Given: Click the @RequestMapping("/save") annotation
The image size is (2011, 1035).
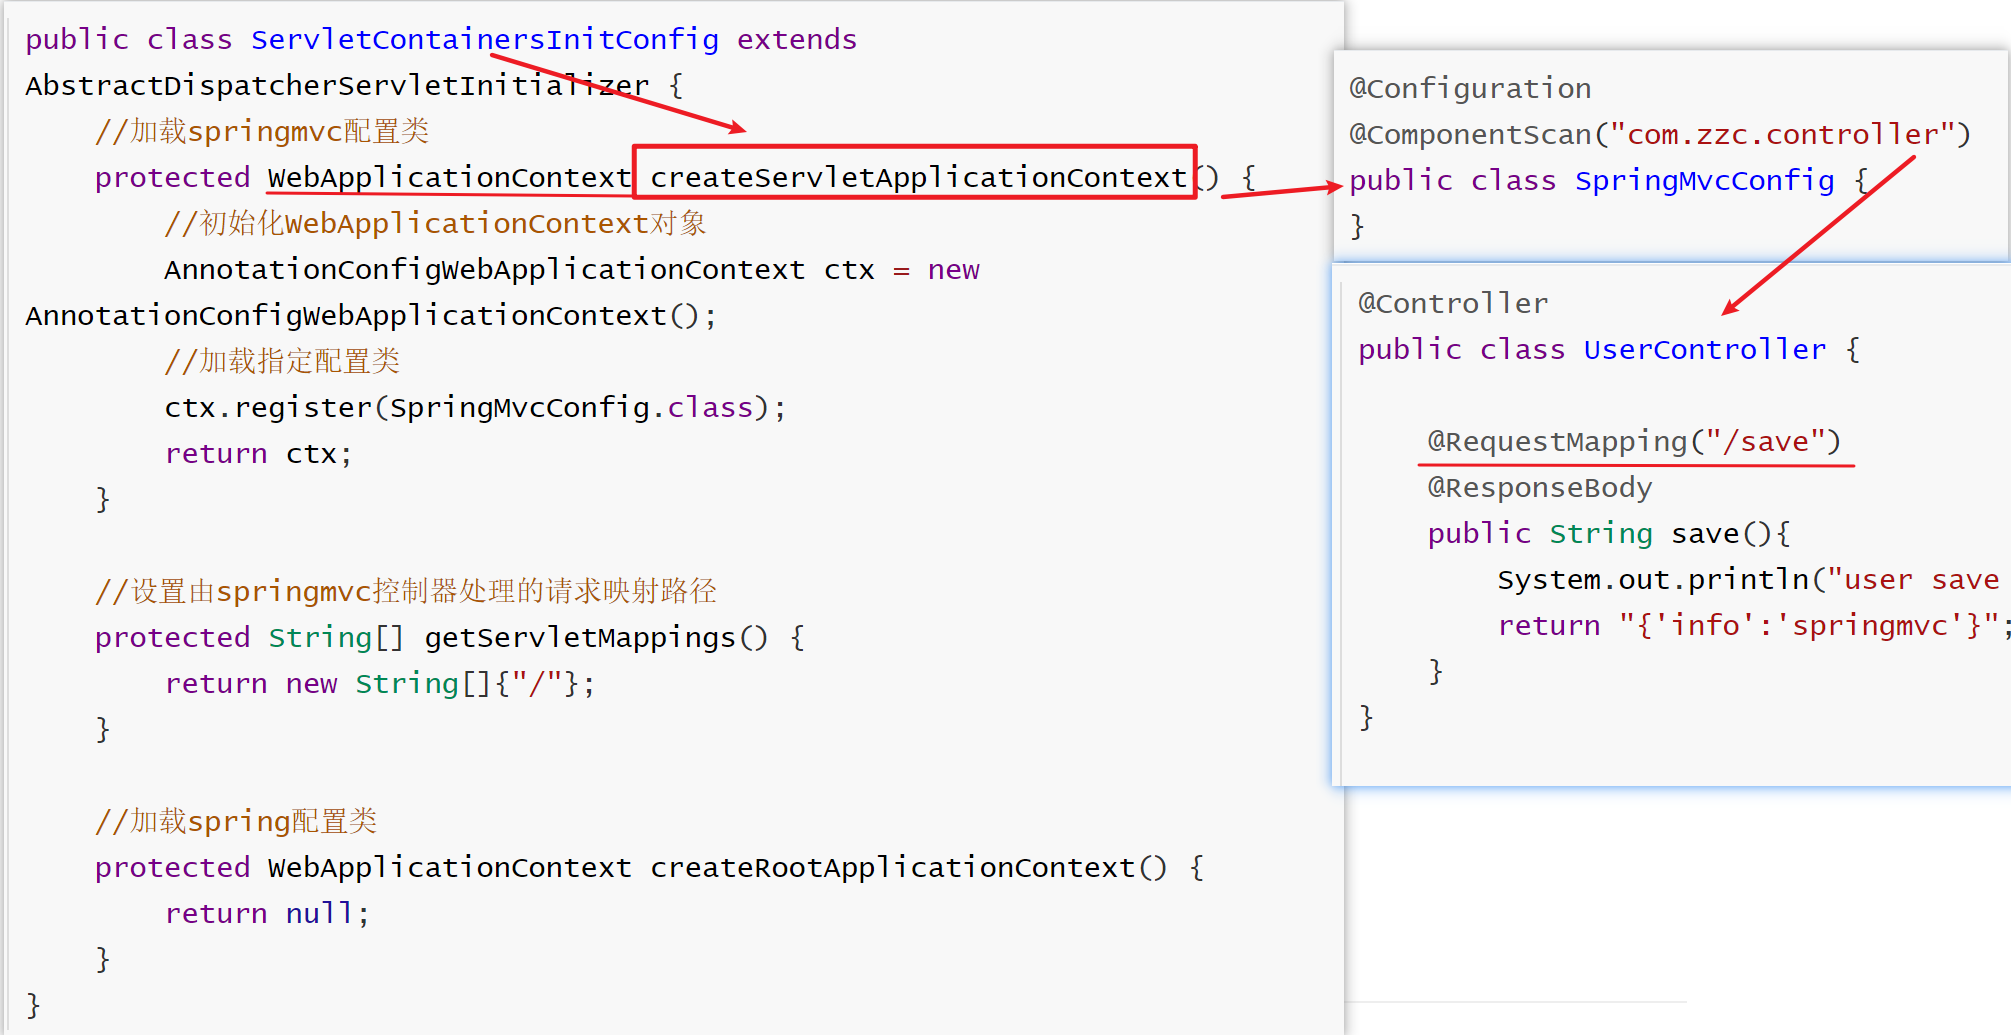Looking at the screenshot, I should (1634, 441).
